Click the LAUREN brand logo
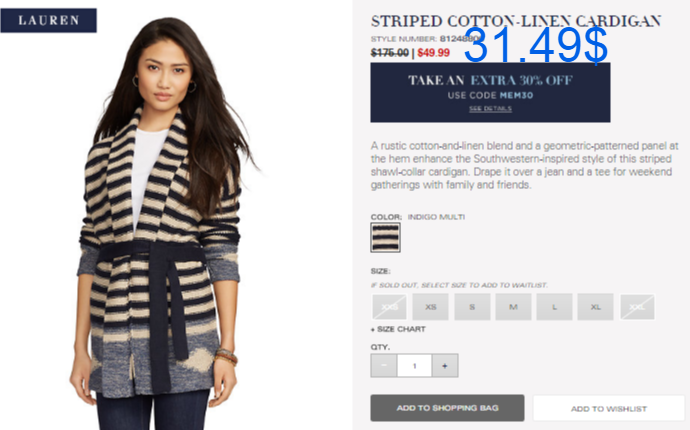Viewport: 690px width, 430px height. pyautogui.click(x=48, y=20)
